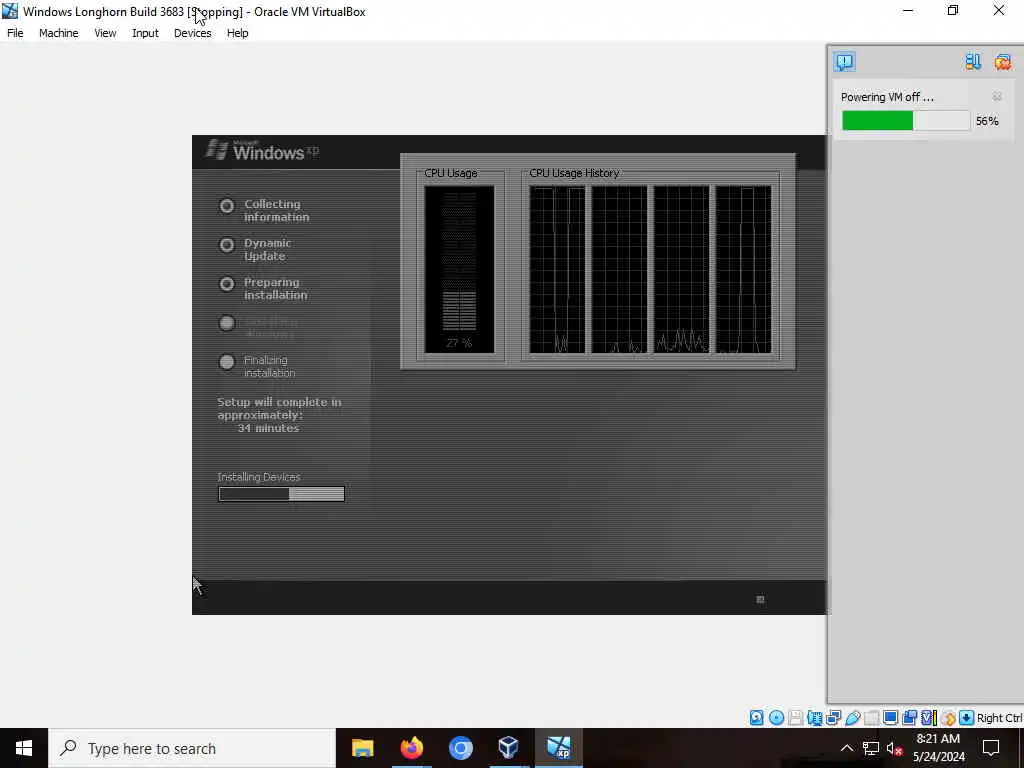Open the Help menu
Image resolution: width=1024 pixels, height=768 pixels.
pyautogui.click(x=238, y=33)
